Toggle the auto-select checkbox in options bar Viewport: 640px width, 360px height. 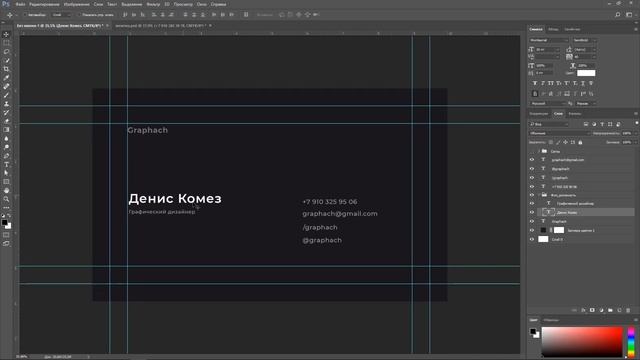pos(25,15)
